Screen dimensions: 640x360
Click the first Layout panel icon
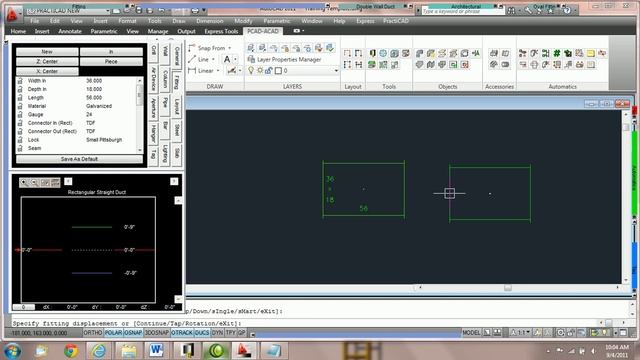click(x=347, y=53)
